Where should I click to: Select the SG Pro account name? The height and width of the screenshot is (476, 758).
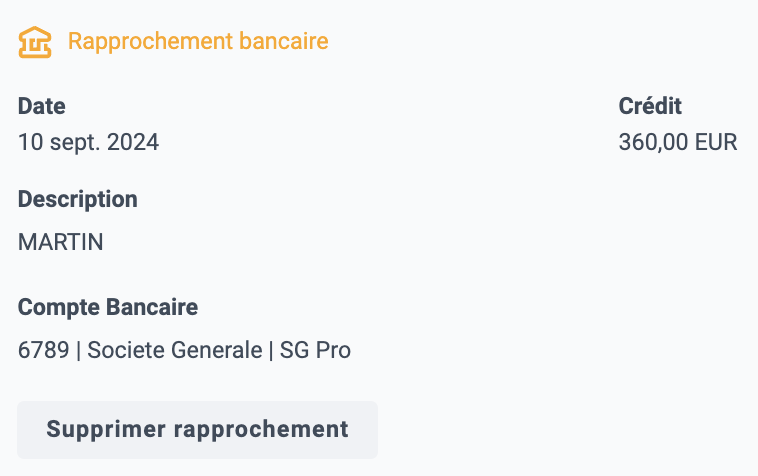pyautogui.click(x=315, y=350)
